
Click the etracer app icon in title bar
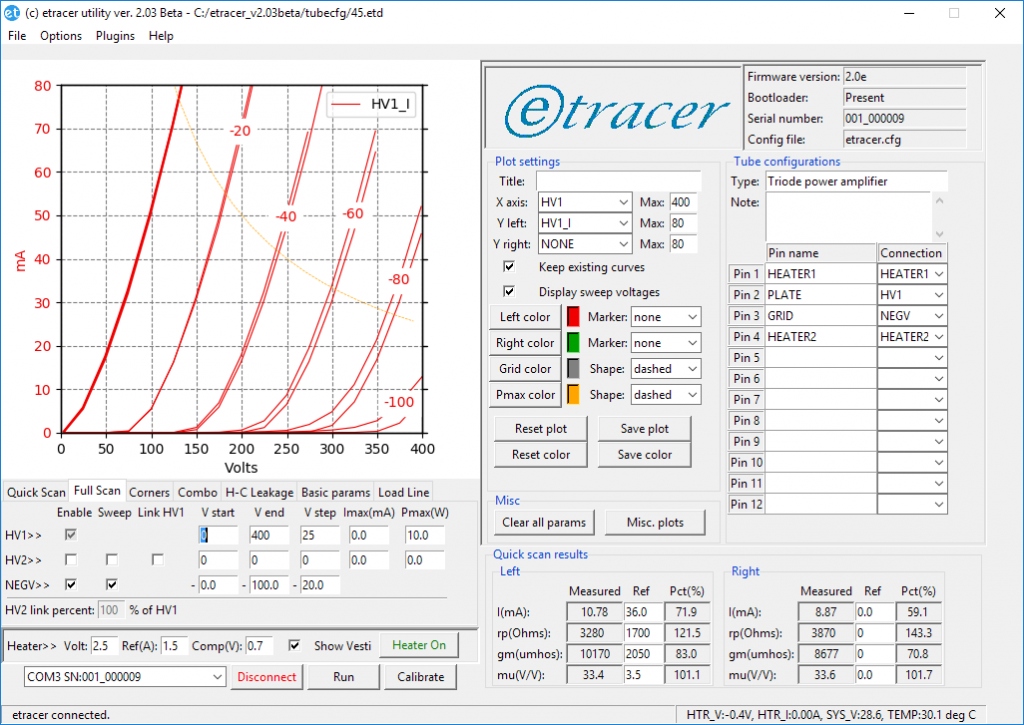12,12
